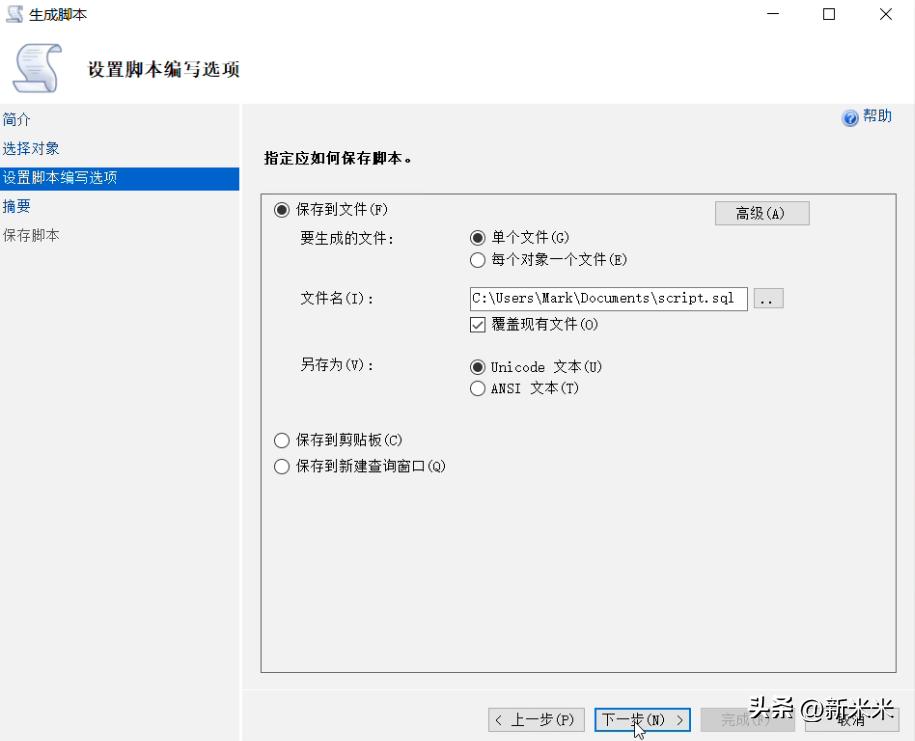Open the 高级 advanced options dialog
This screenshot has width=915, height=741.
tap(762, 212)
